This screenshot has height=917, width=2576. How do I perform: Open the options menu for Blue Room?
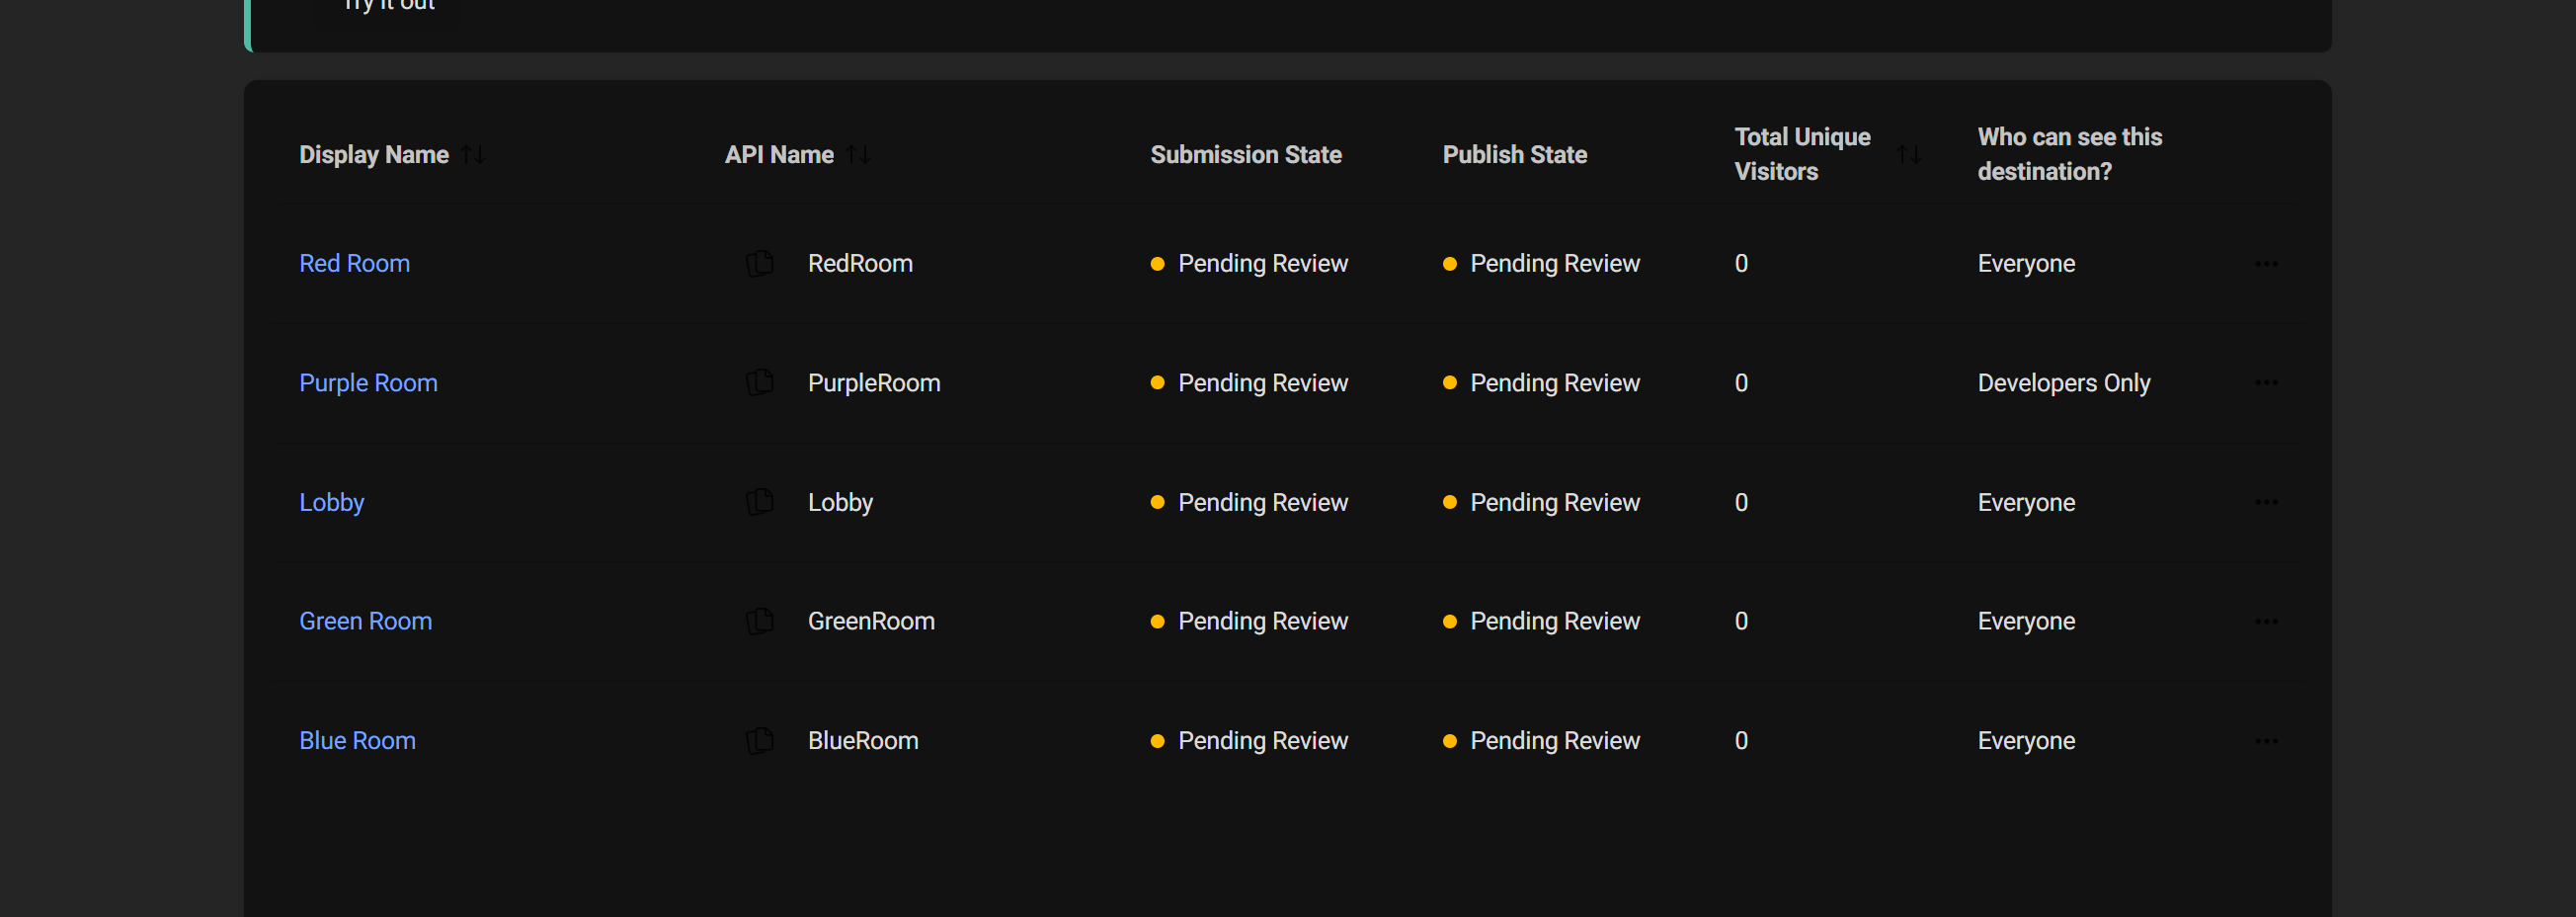click(2267, 740)
